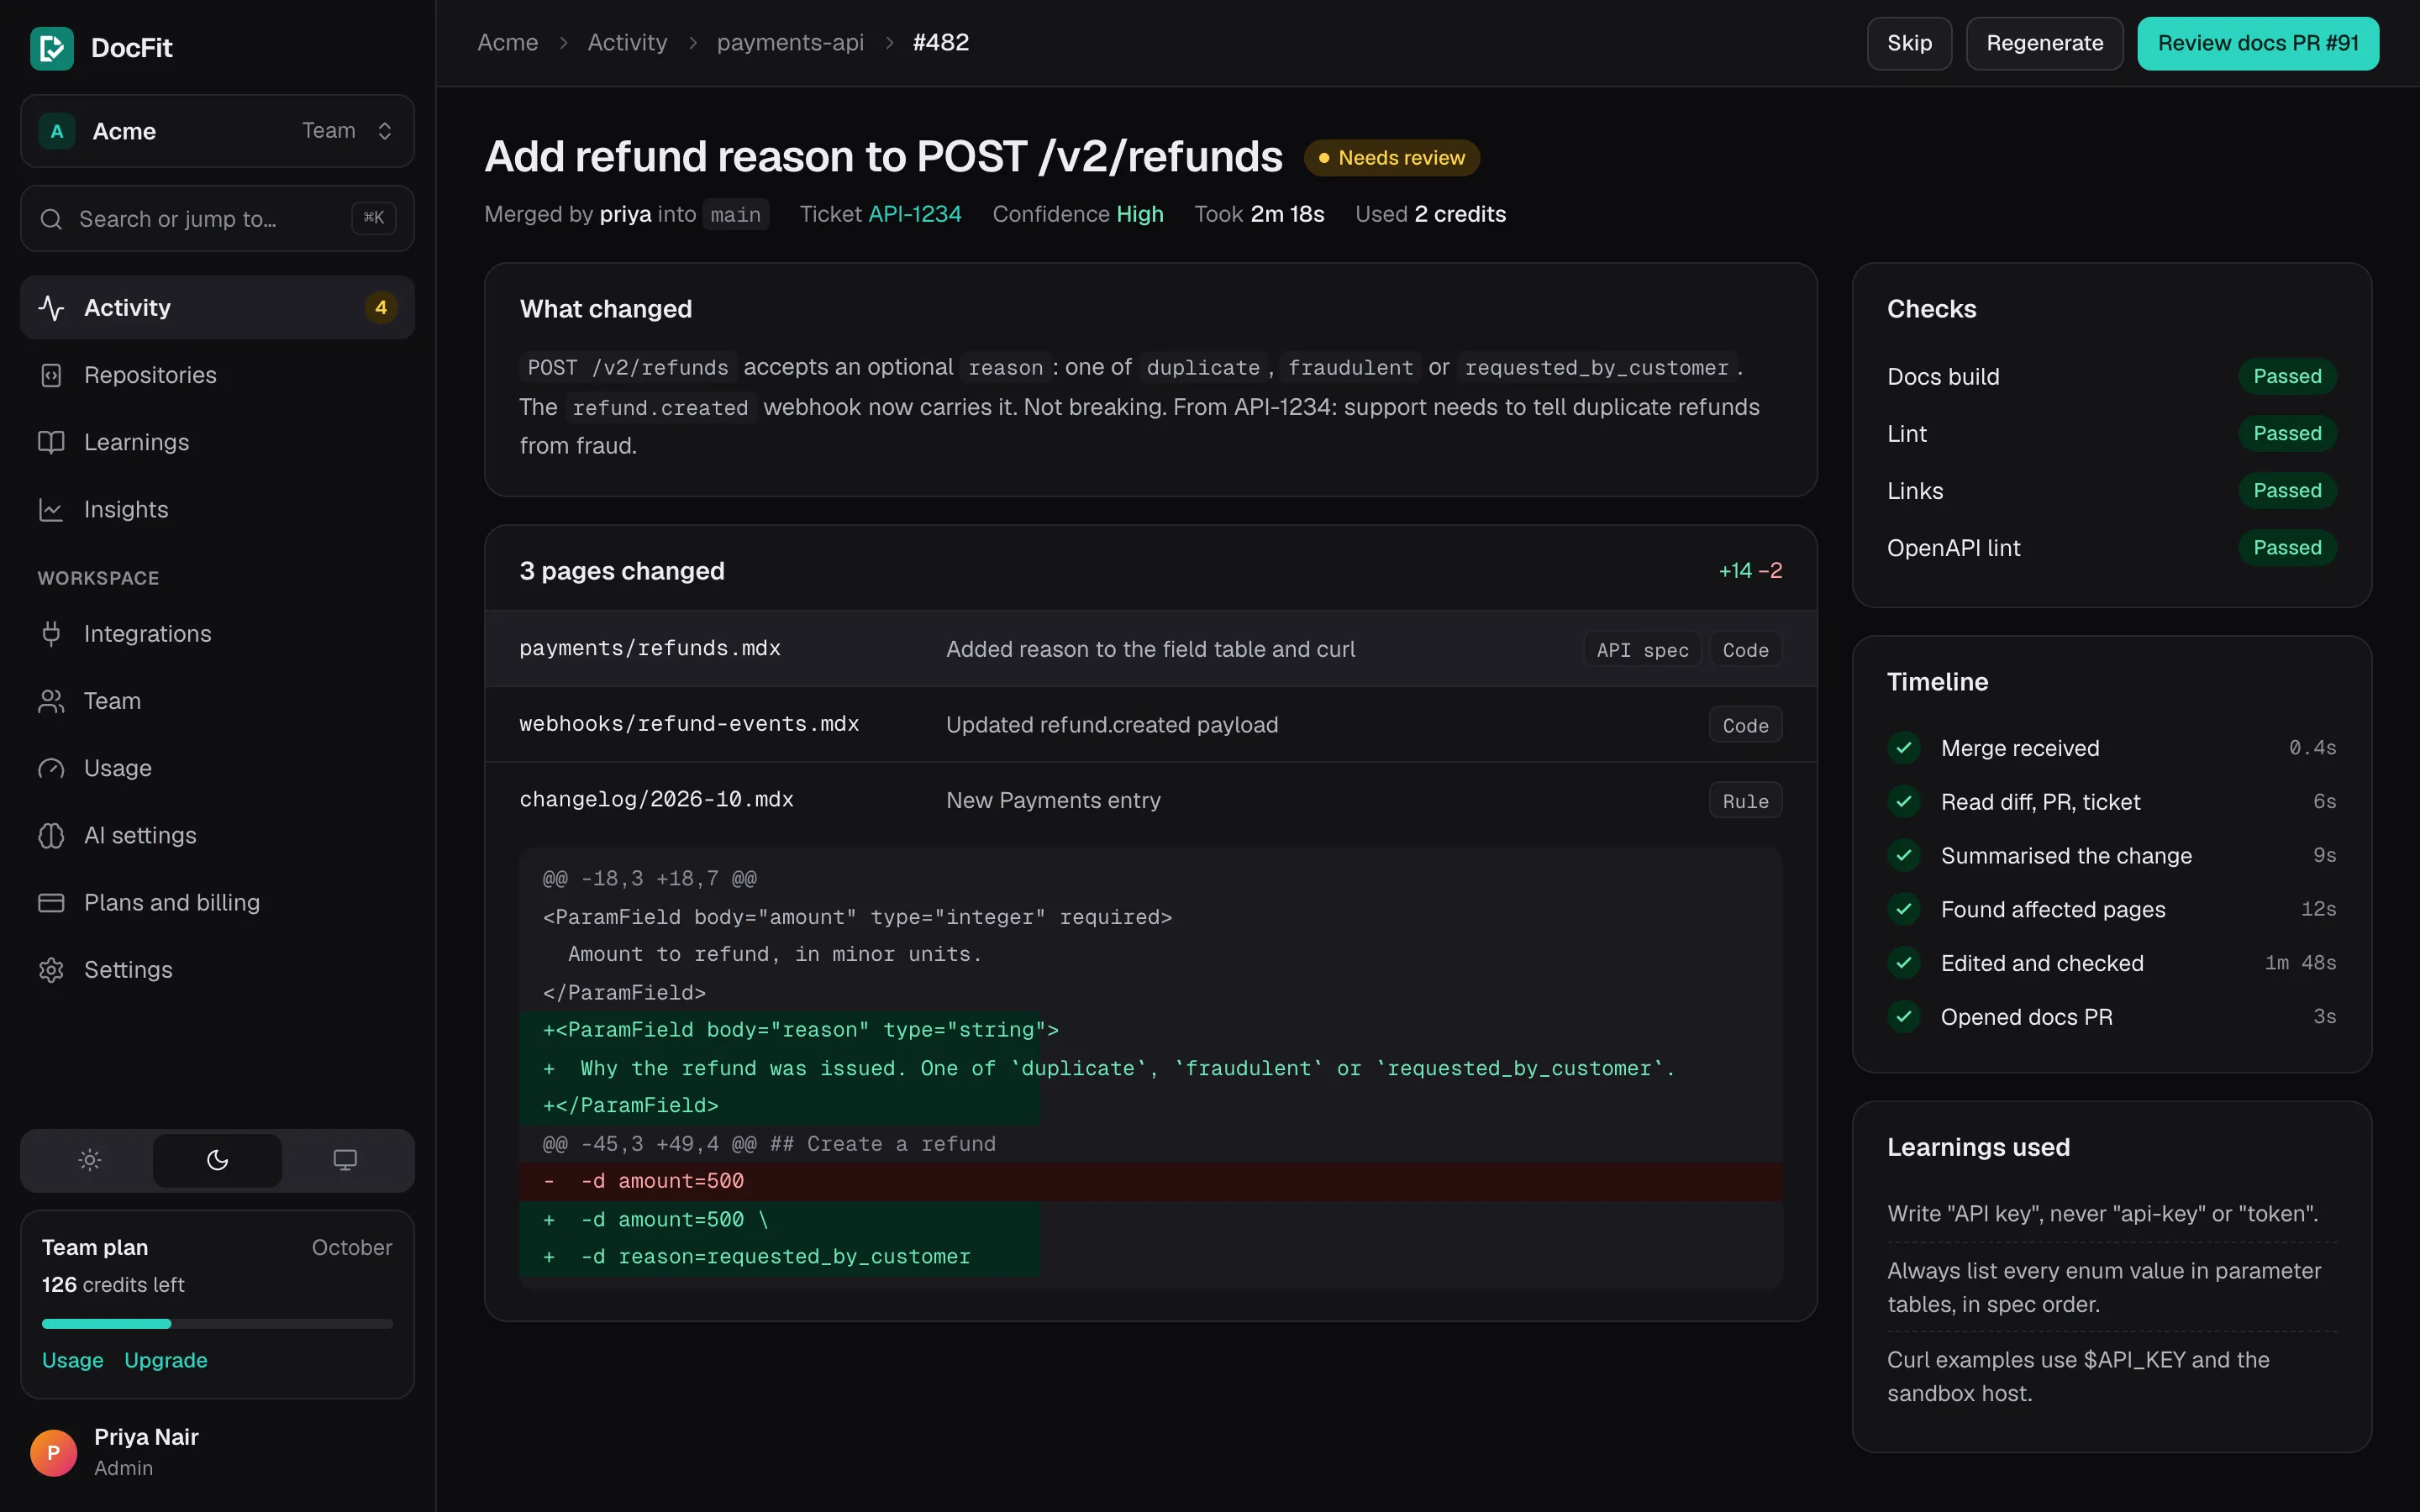Open the Insights chart icon
Screen dimensions: 2420x1512
point(51,509)
